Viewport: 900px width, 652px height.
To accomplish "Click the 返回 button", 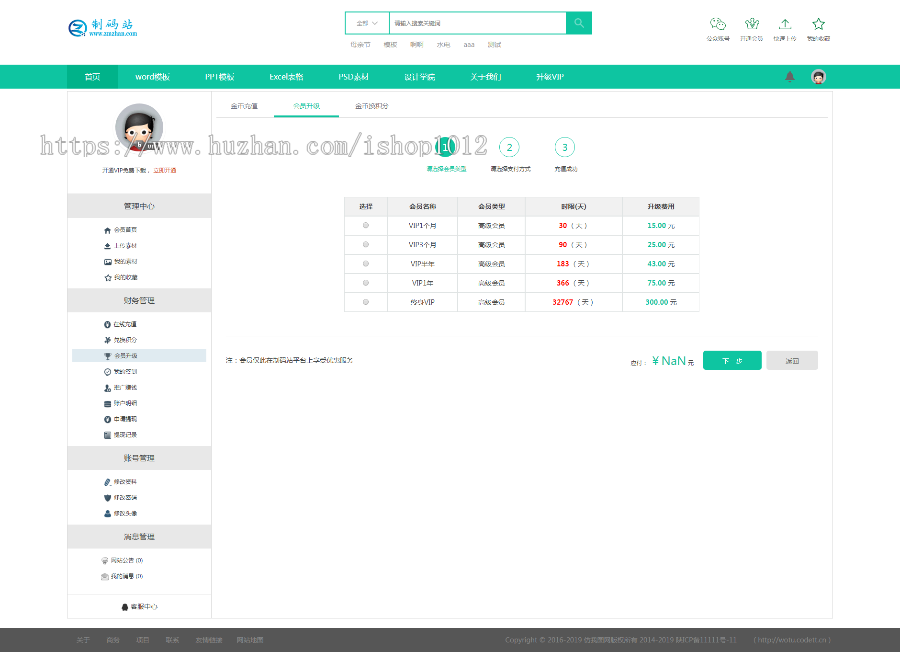I will [791, 360].
